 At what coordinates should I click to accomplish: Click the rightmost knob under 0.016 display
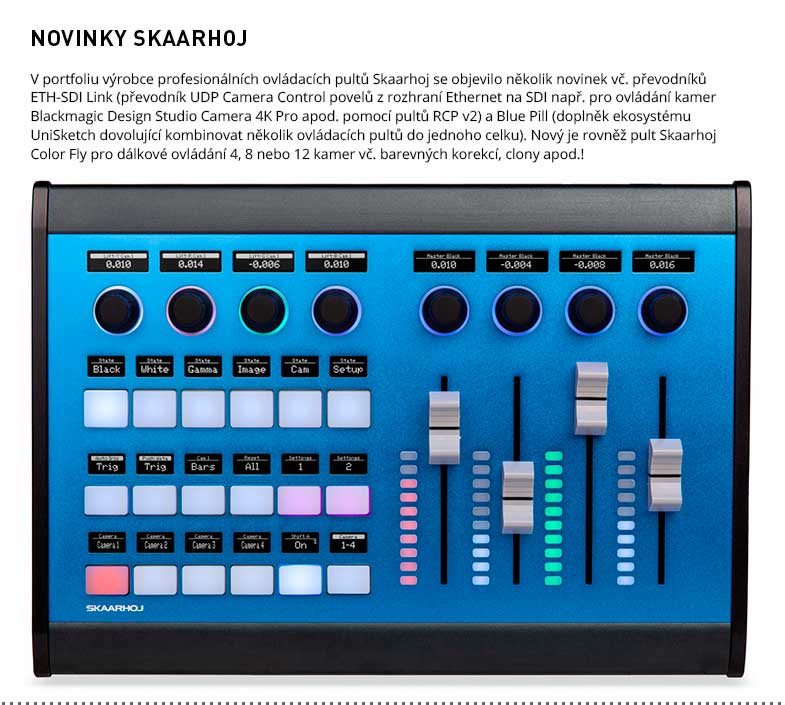(663, 311)
